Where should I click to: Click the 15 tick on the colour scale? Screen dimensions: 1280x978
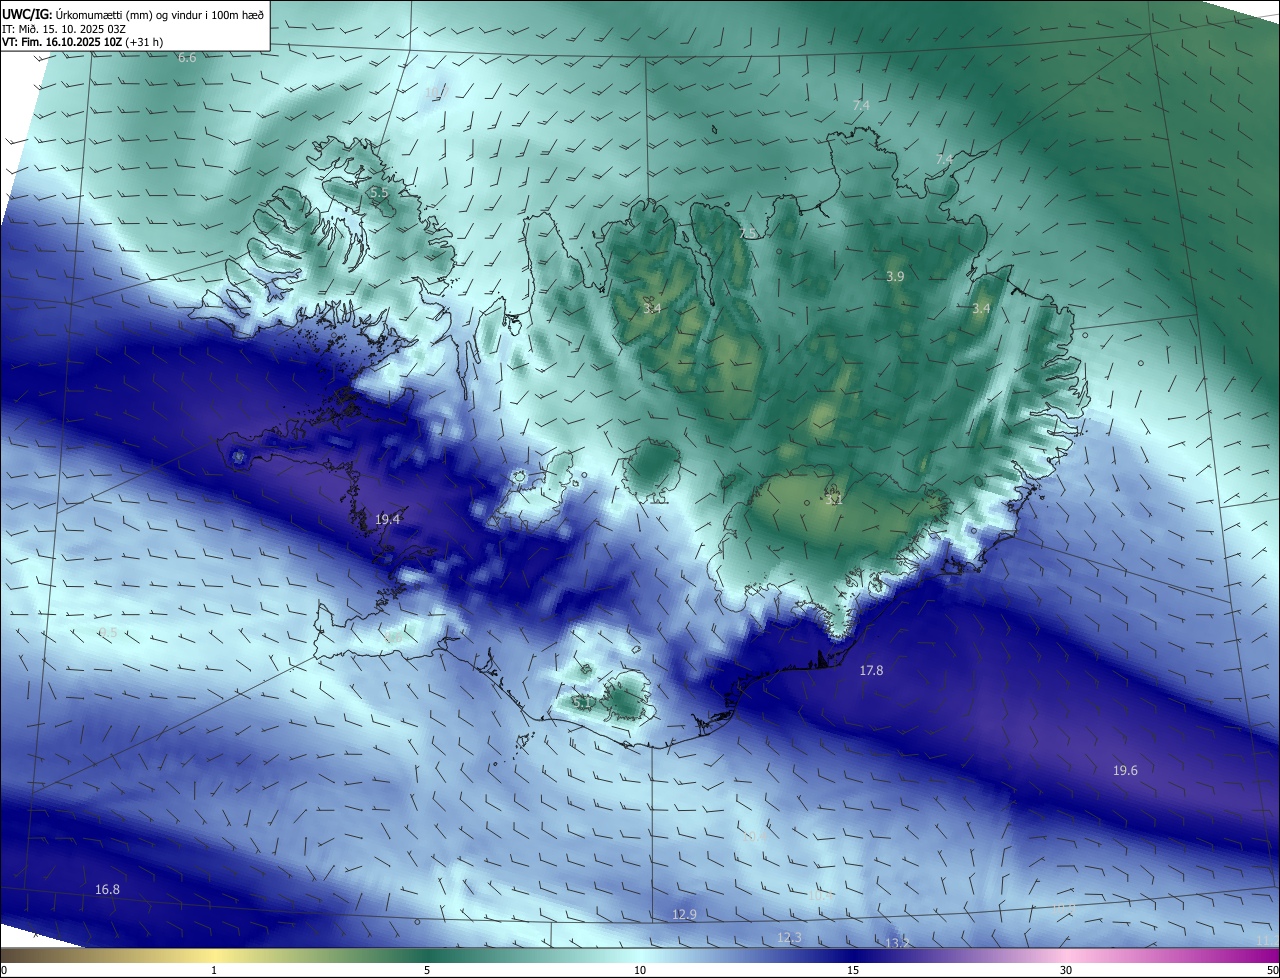click(853, 970)
